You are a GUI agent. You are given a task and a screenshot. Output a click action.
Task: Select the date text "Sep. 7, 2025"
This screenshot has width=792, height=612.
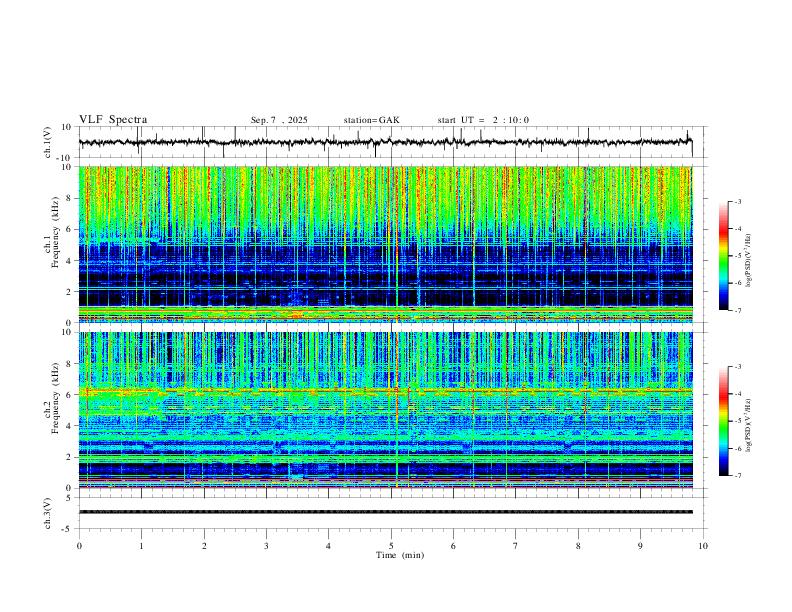[x=279, y=120]
